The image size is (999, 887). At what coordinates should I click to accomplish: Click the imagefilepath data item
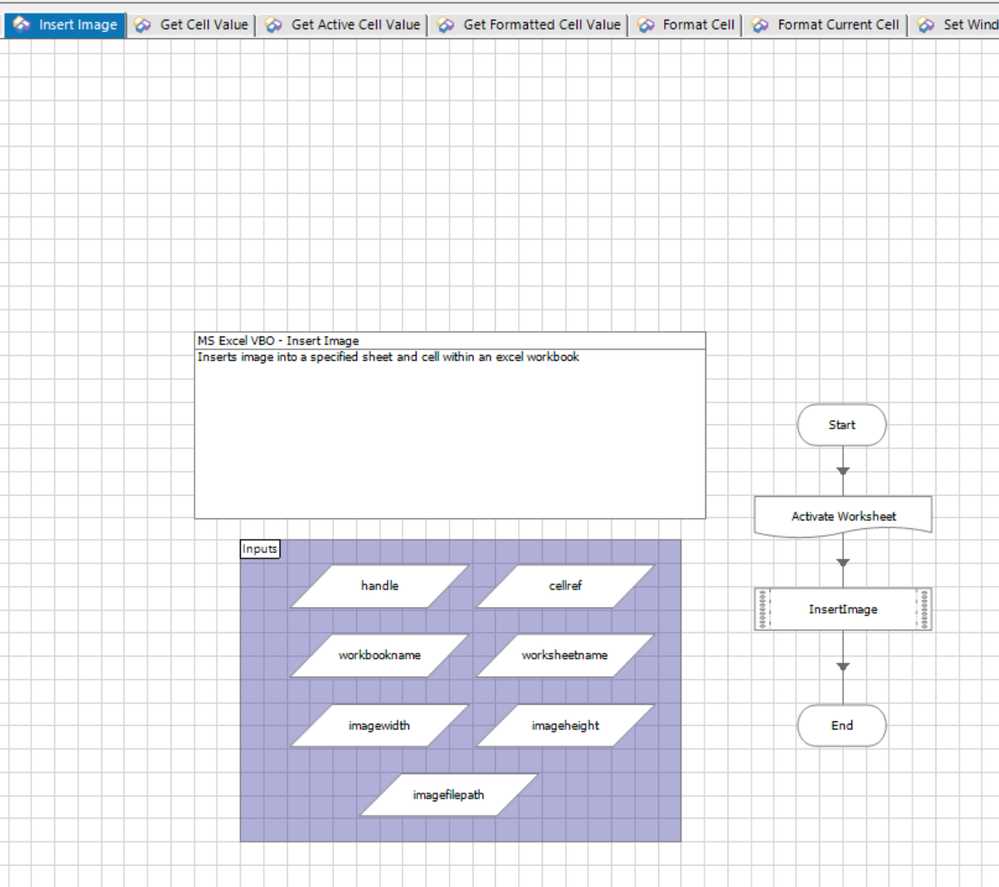tap(449, 795)
